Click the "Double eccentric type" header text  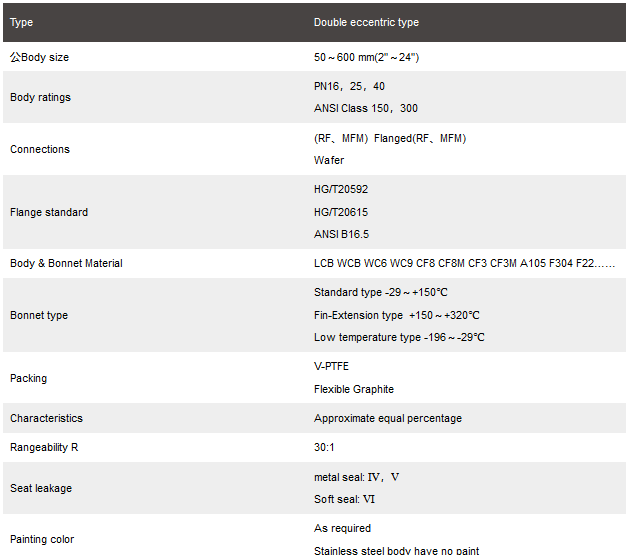coord(366,22)
